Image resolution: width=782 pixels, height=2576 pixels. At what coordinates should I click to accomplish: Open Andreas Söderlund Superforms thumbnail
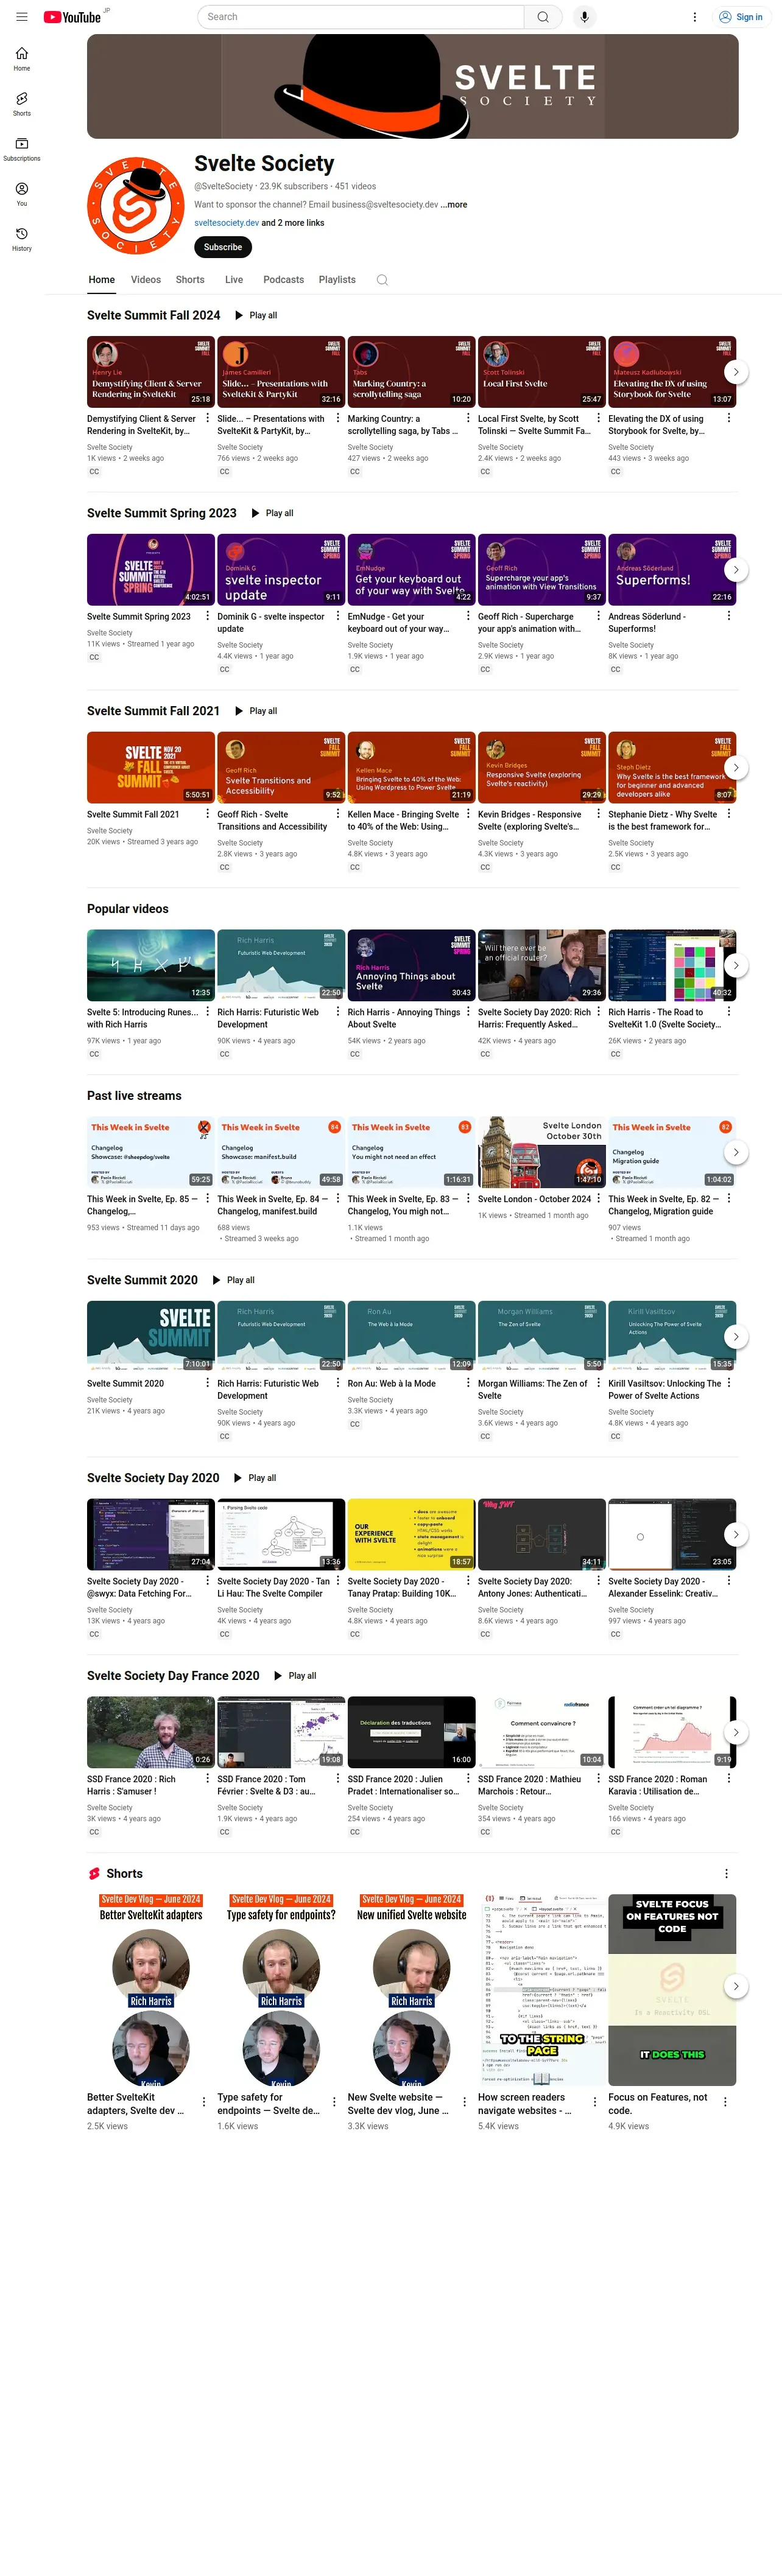(x=672, y=570)
